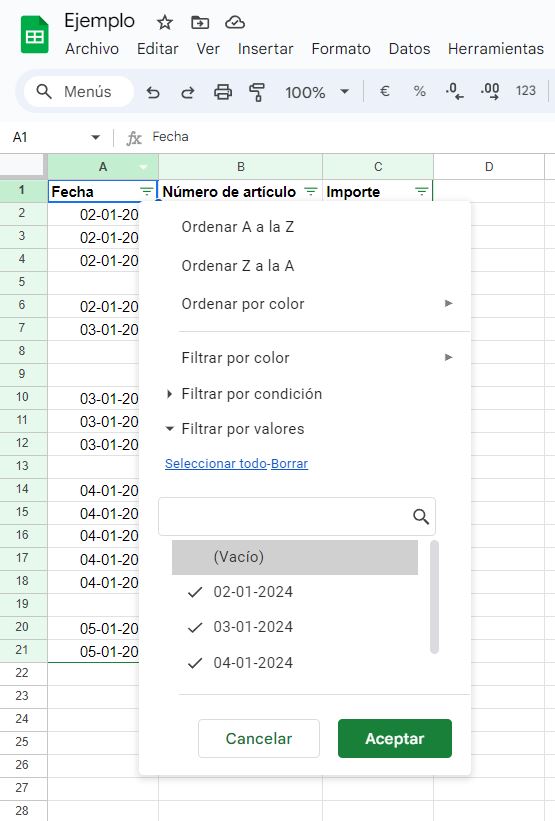Click the move to folder icon

click(200, 23)
